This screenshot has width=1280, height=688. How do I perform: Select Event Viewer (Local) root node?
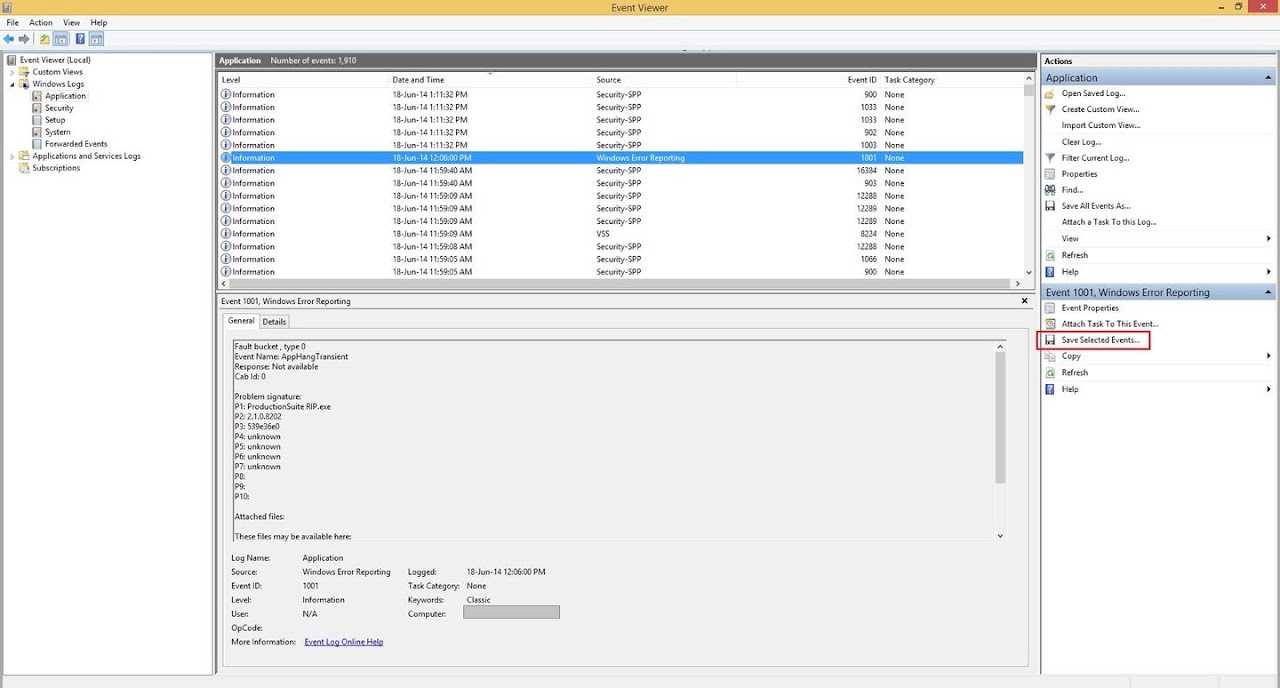click(55, 60)
